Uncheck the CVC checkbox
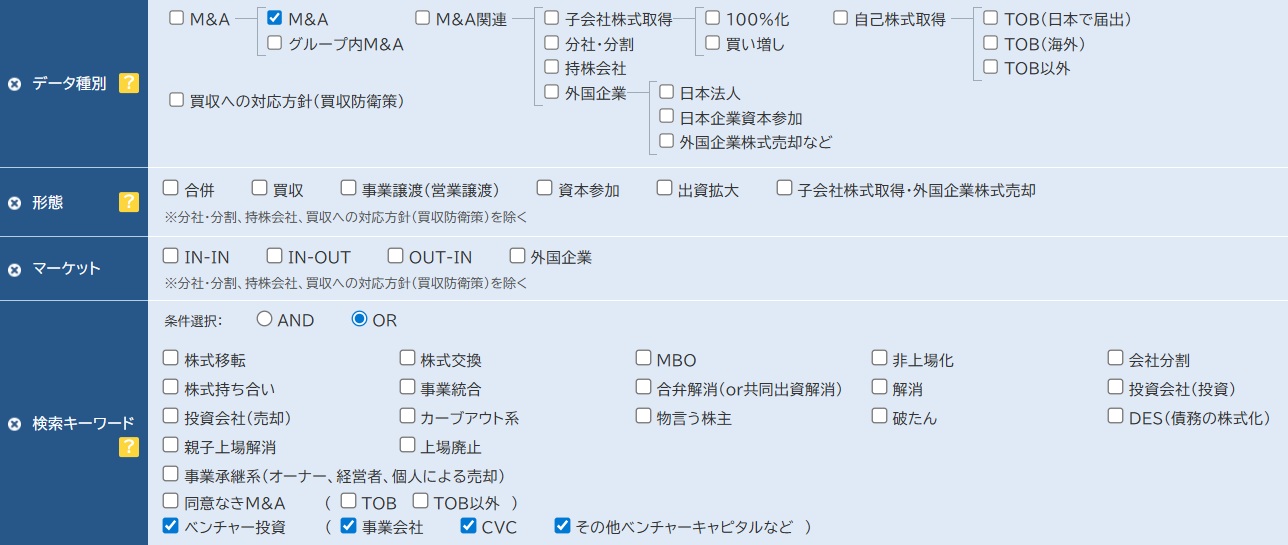1288x545 pixels. pos(468,526)
